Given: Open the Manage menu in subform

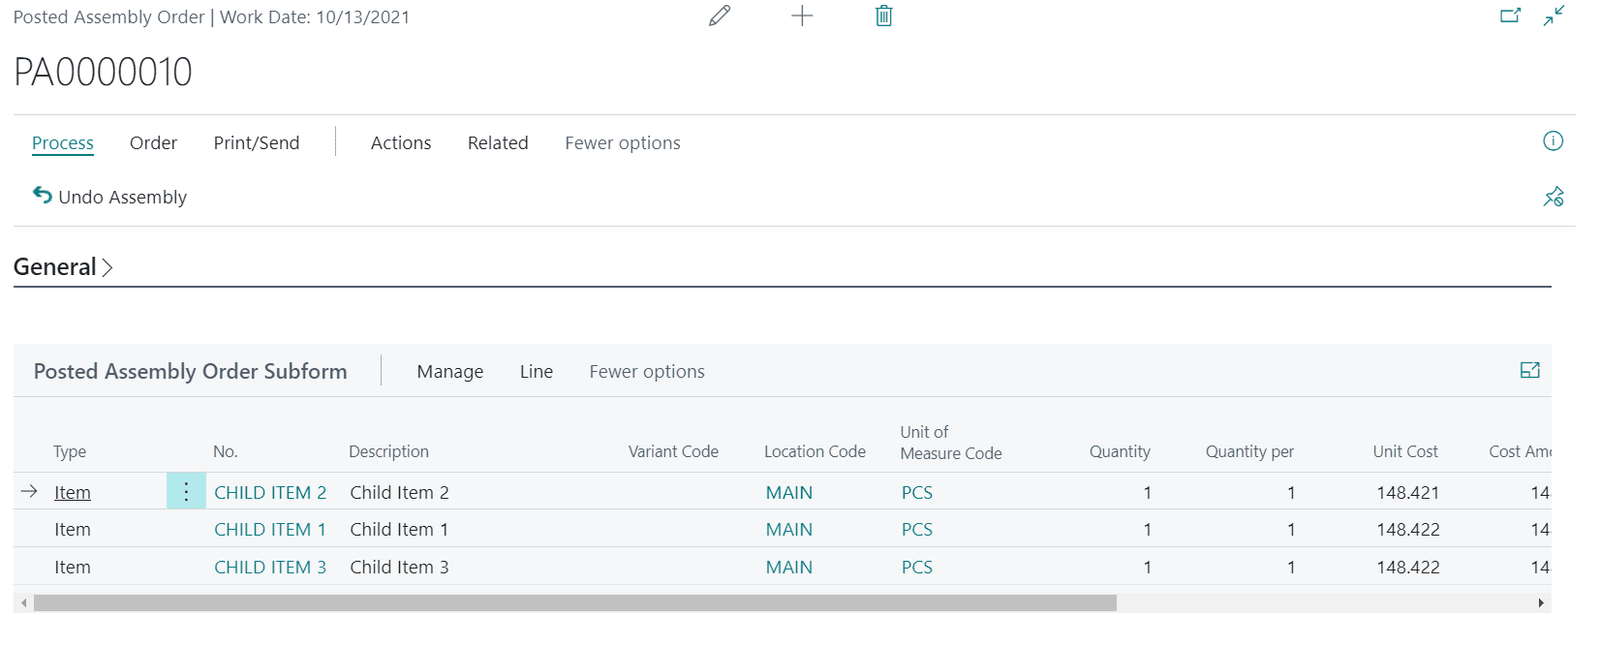Looking at the screenshot, I should click(450, 372).
